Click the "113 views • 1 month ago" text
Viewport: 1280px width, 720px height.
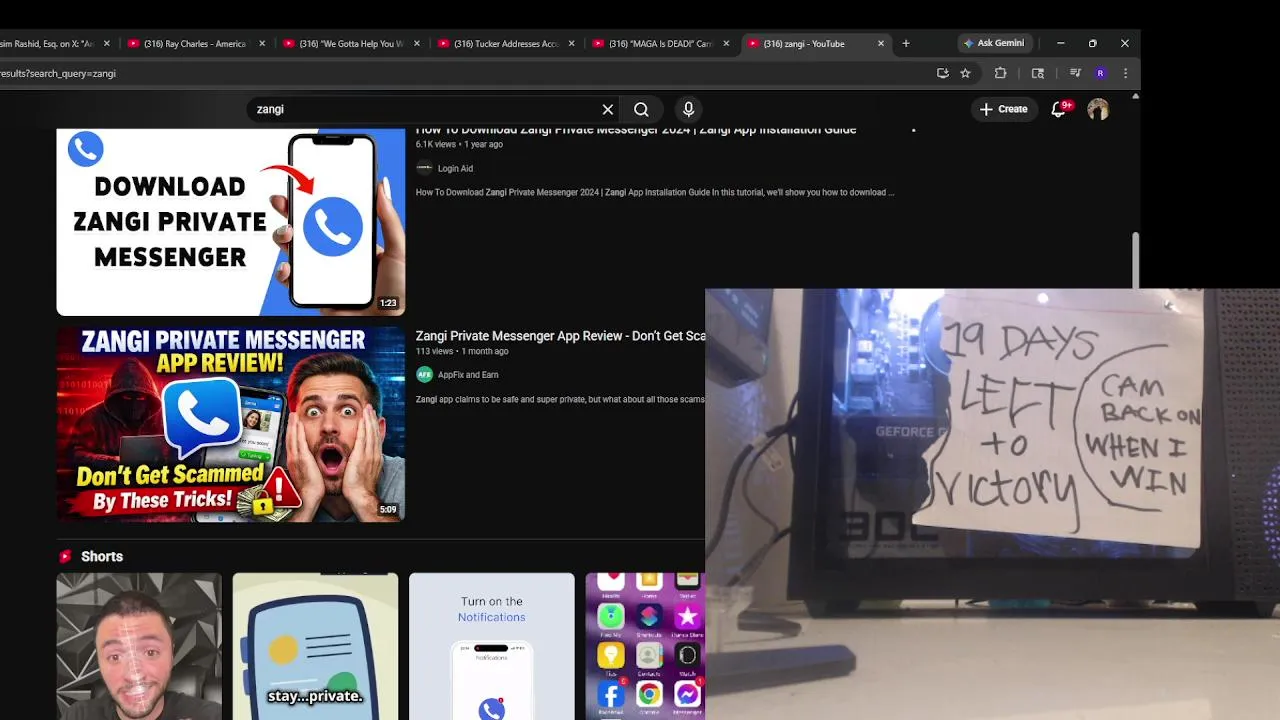(462, 351)
